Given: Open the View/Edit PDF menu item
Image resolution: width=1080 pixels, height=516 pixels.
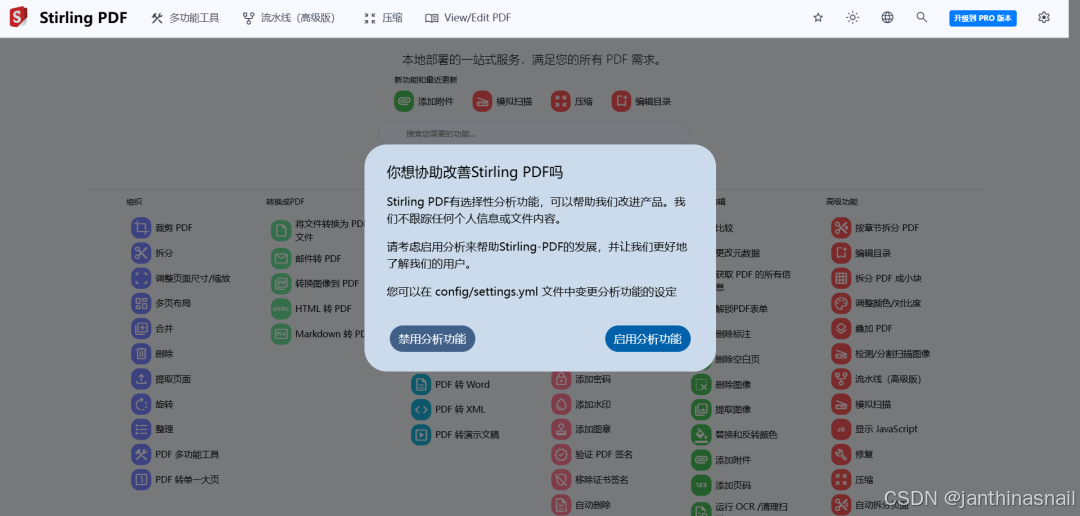Looking at the screenshot, I should pos(468,18).
